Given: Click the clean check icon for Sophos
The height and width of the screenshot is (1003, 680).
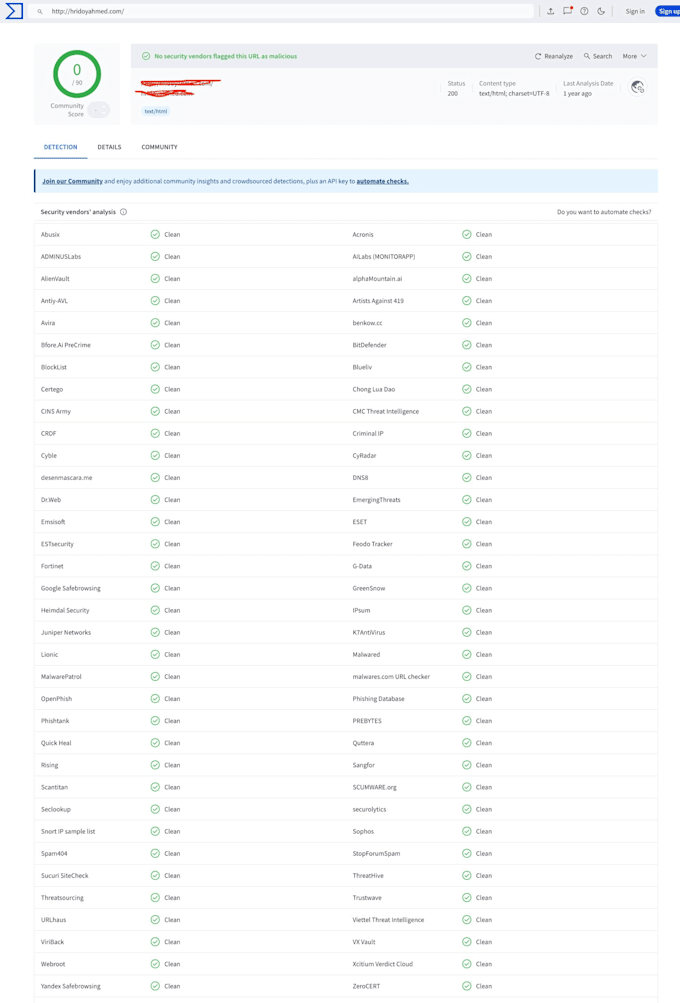Looking at the screenshot, I should (466, 832).
